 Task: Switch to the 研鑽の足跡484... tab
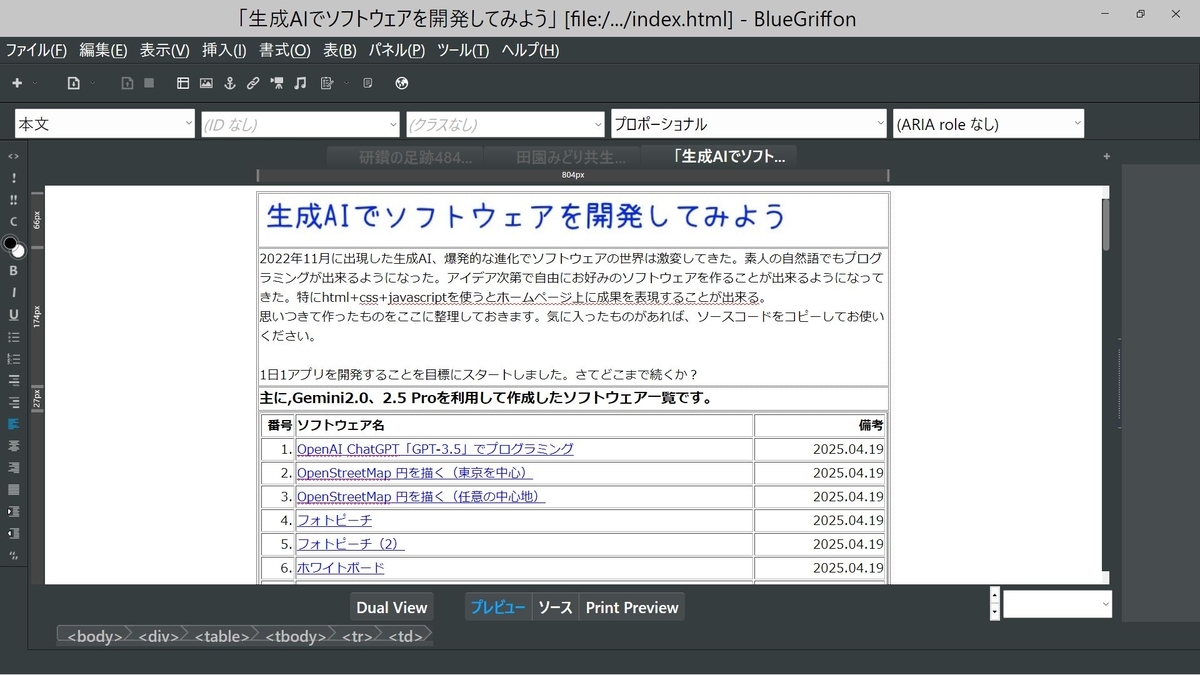pos(406,156)
